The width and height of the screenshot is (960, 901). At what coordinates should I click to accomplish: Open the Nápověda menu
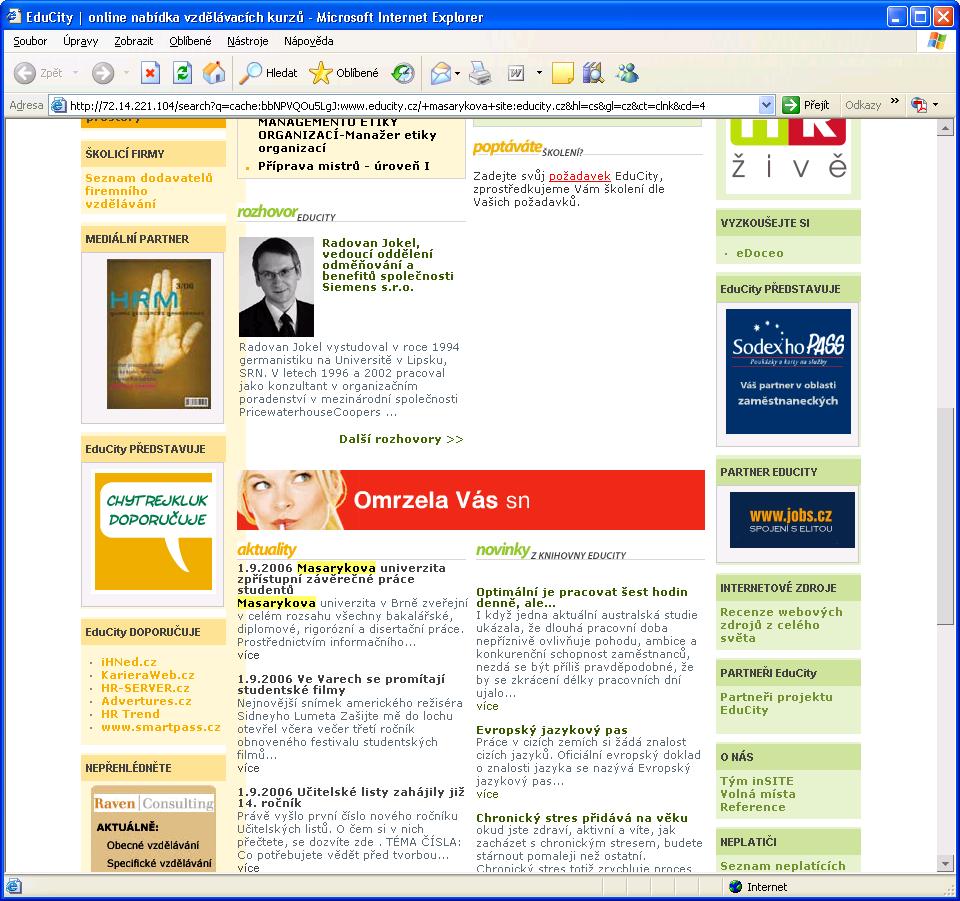coord(309,41)
